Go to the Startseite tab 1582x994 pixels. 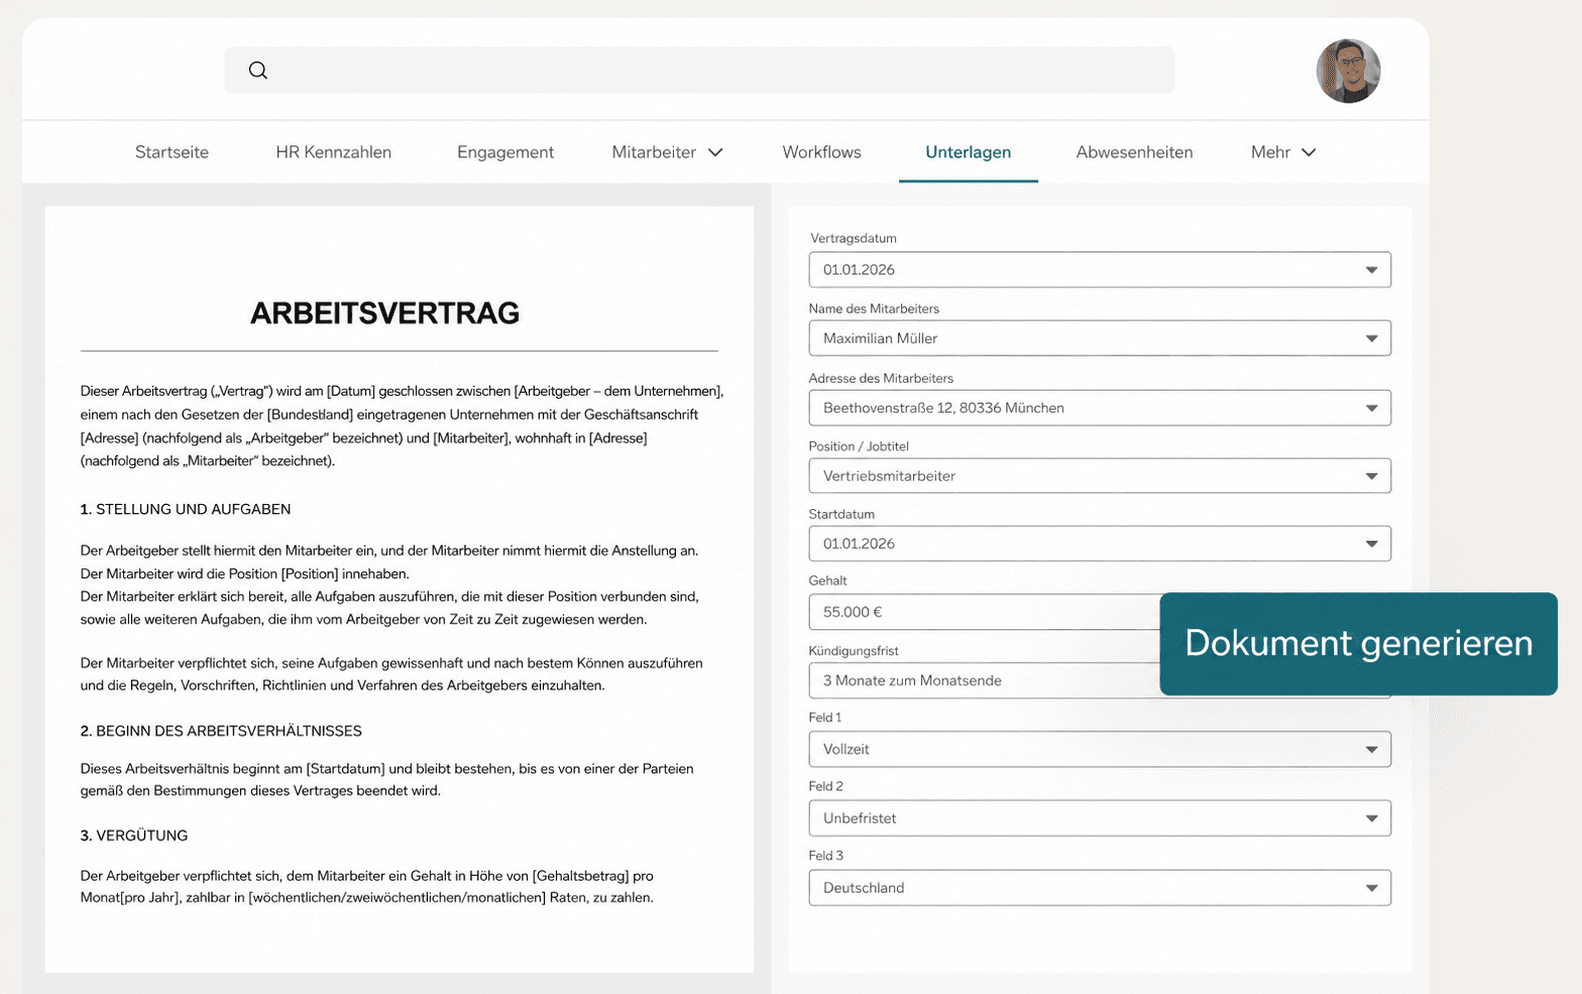pyautogui.click(x=172, y=152)
